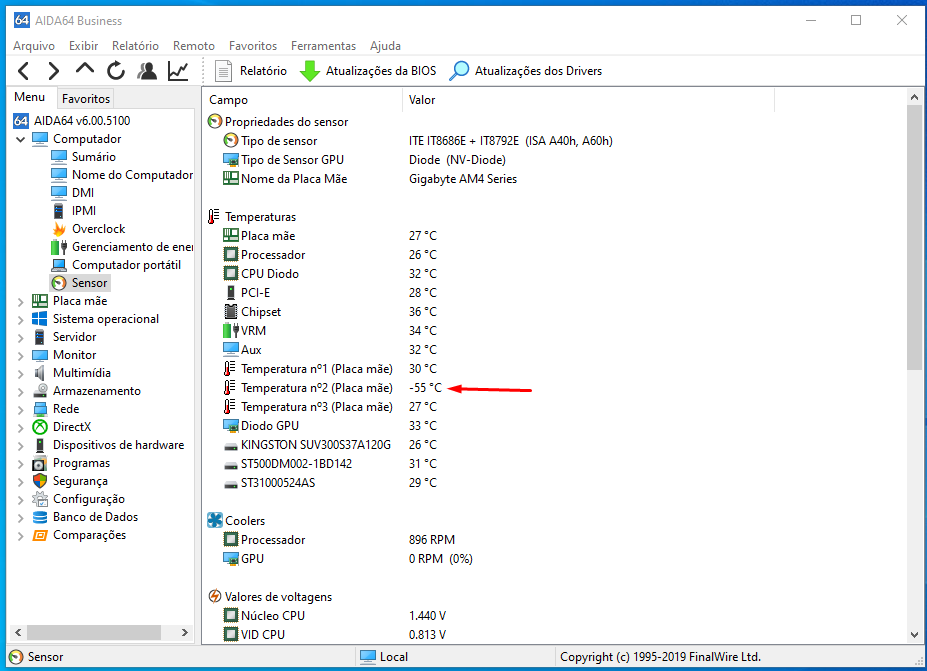Open the Ferramentas menu
Image resolution: width=927 pixels, height=671 pixels.
tap(323, 46)
